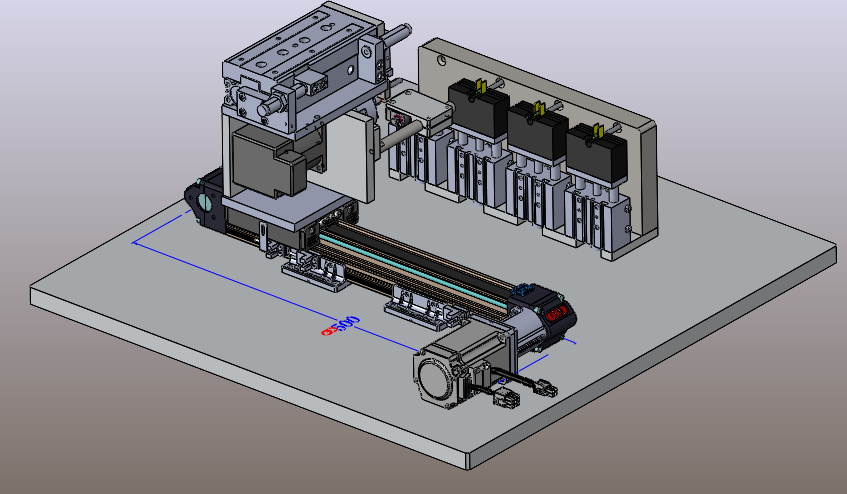Pick the yellow clip on the rightmost gripper
847x494 pixels.
[x=597, y=130]
